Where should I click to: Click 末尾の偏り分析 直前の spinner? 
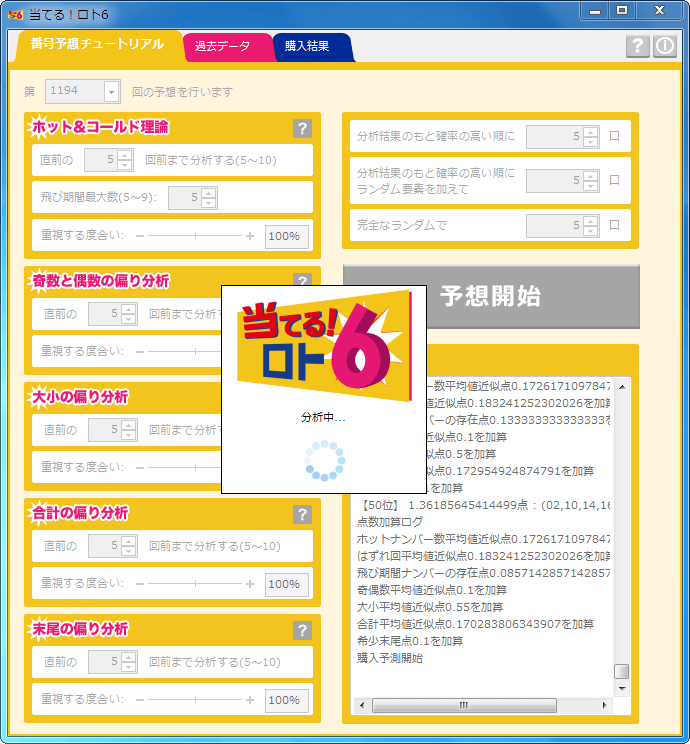(x=113, y=662)
